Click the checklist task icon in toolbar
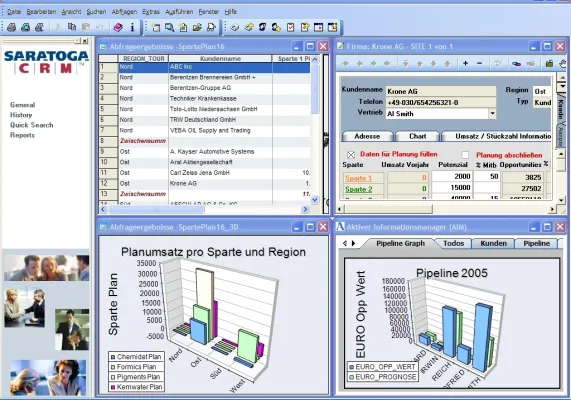Screen dimensions: 571x400 (x=291, y=27)
